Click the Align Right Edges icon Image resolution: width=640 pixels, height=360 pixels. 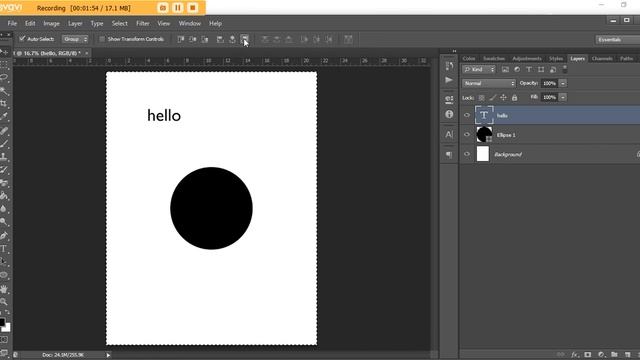pyautogui.click(x=244, y=39)
